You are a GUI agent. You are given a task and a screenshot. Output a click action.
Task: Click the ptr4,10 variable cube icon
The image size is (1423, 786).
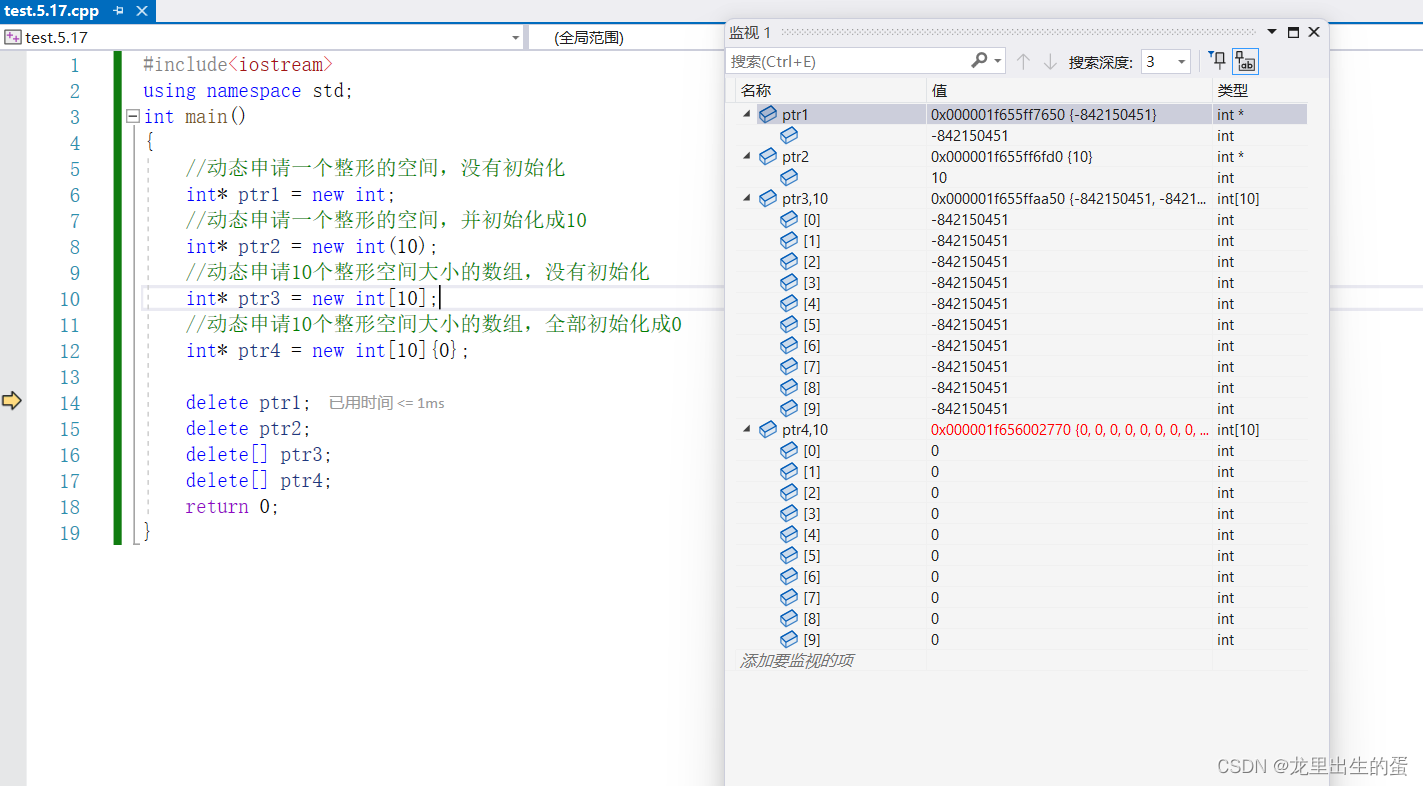[x=768, y=429]
